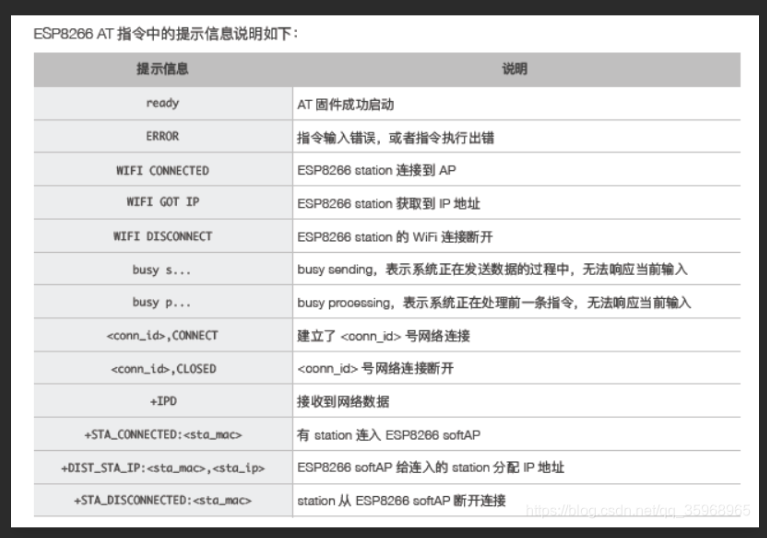Select the 'WIFI CONNECTED' cell
Image resolution: width=767 pixels, height=538 pixels.
[162, 171]
